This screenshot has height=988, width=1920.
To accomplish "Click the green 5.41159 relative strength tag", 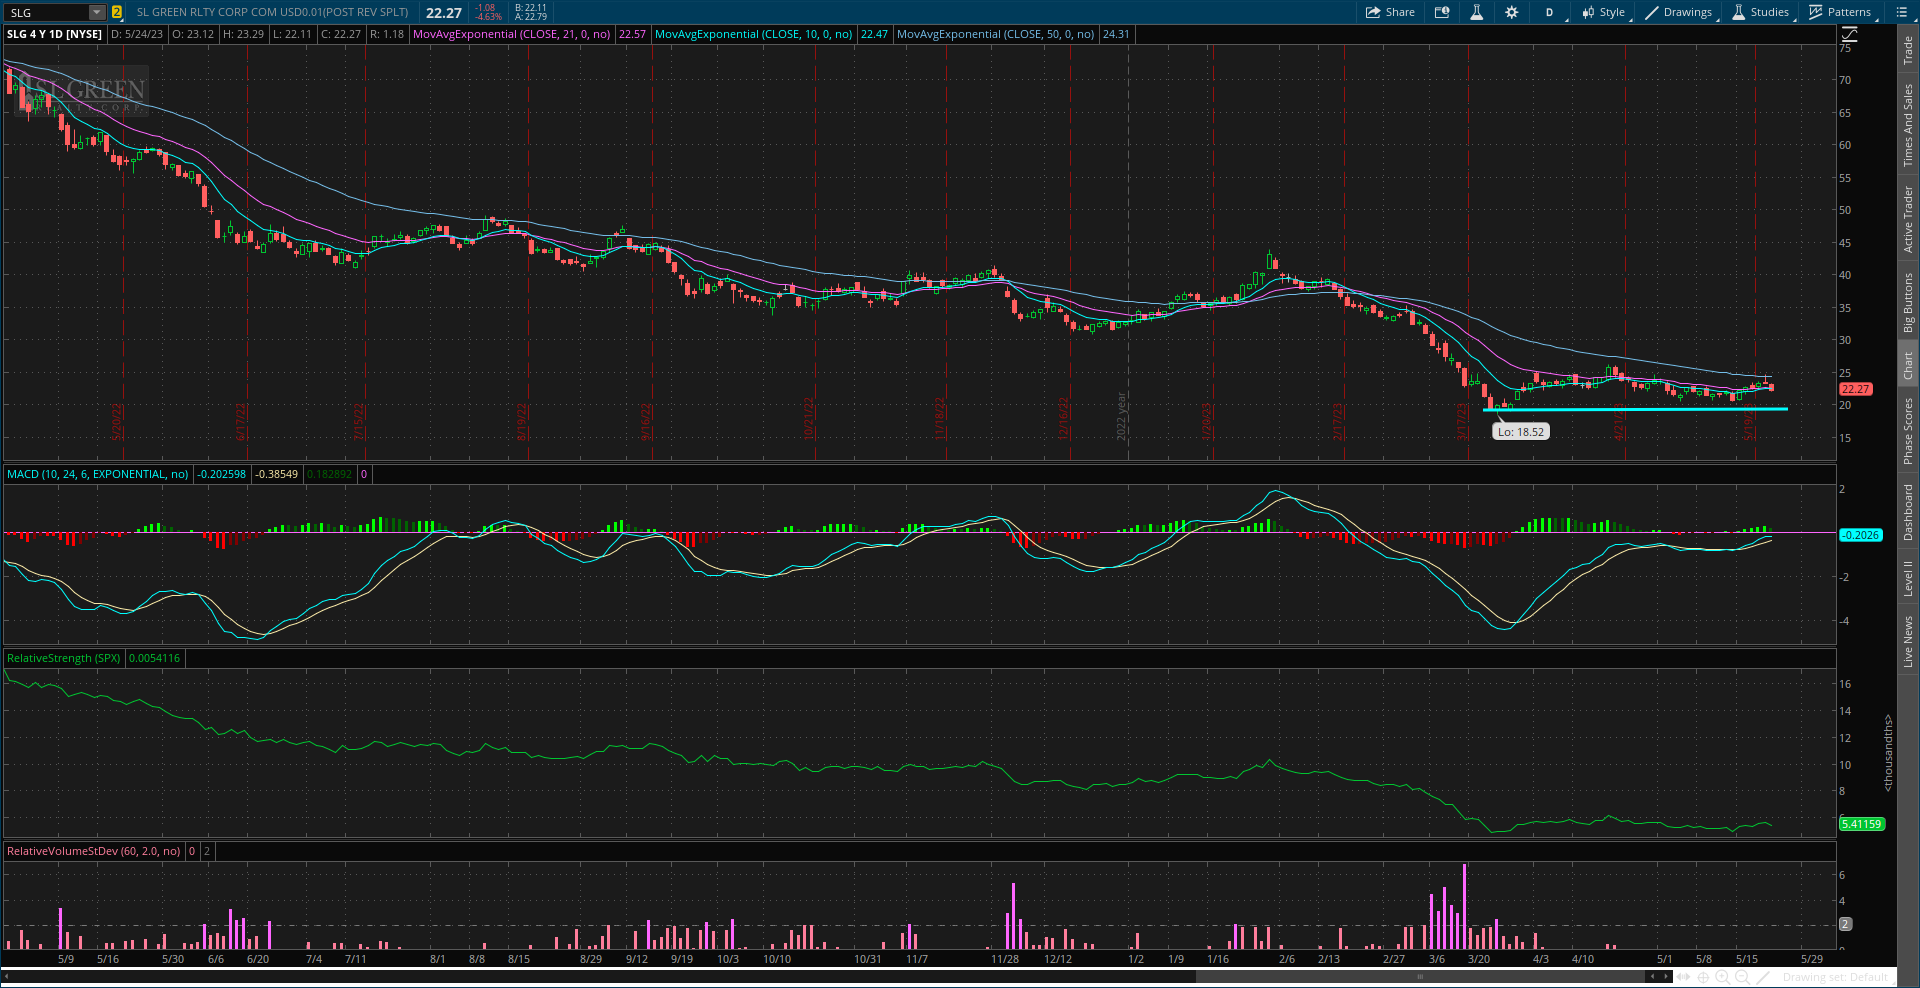I will [1862, 824].
